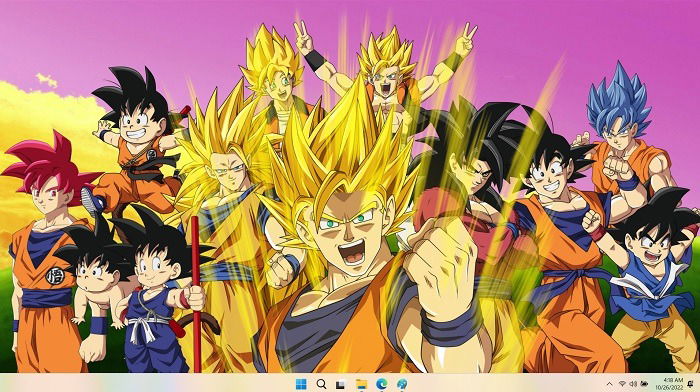This screenshot has width=700, height=392.
Task: Open the notifications bell icon
Action: pos(691,384)
